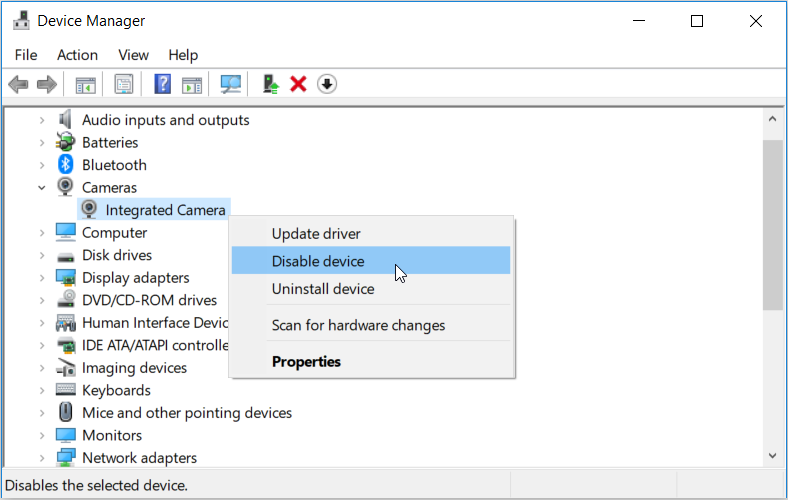The image size is (788, 500).
Task: Toggle the action pane toolbar icon
Action: click(x=192, y=84)
